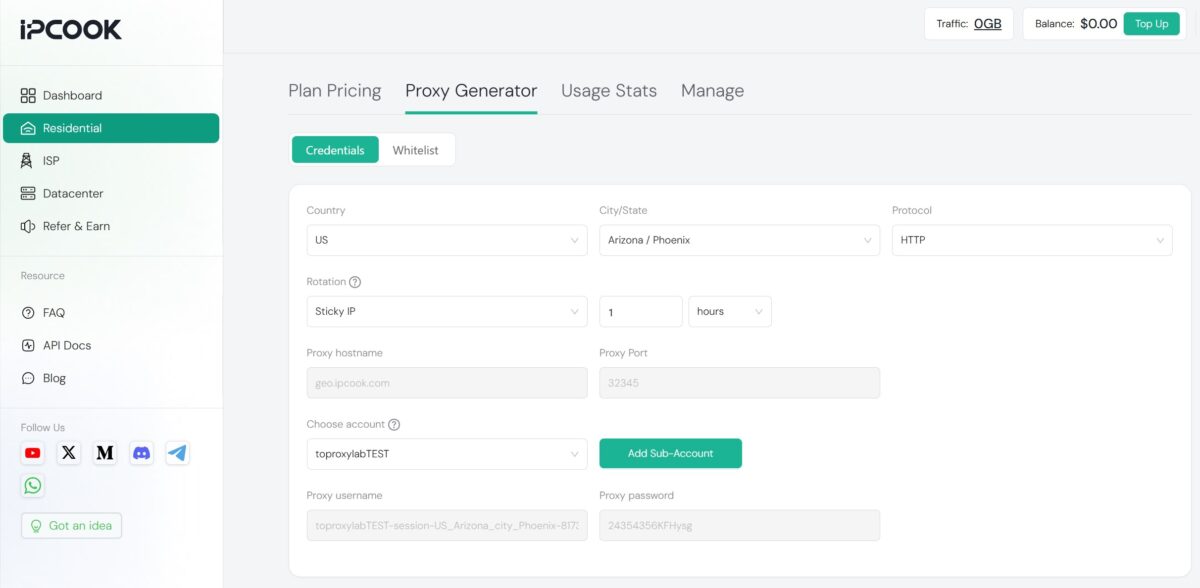Image resolution: width=1200 pixels, height=588 pixels.
Task: Select Datacenter in sidebar
Action: 111,193
